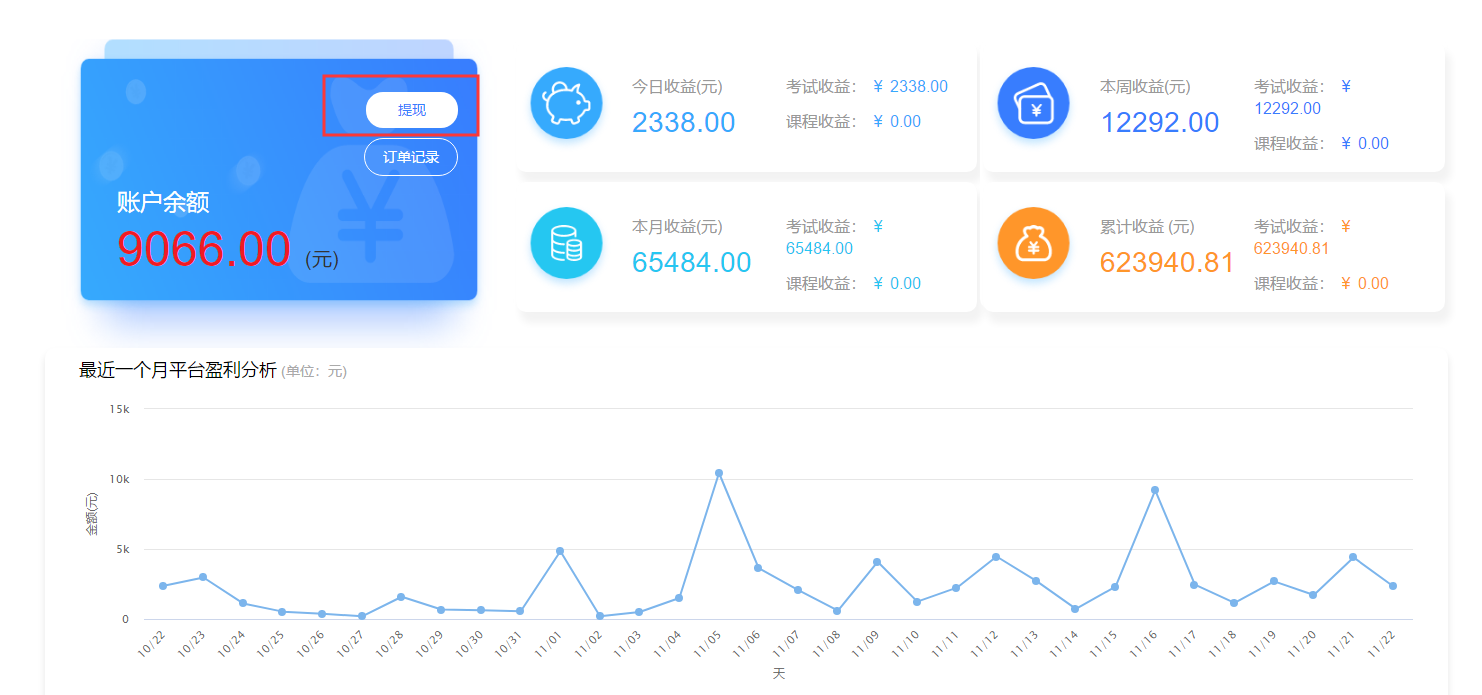Click exam earnings 65484.00 in monthly card
This screenshot has height=695, width=1482.
click(x=819, y=248)
